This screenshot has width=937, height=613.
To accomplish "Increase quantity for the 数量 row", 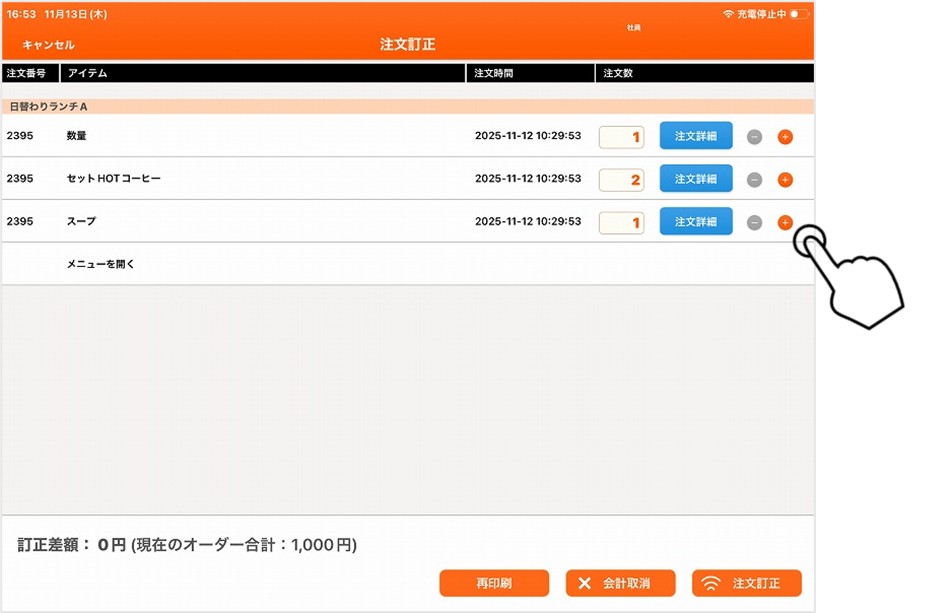I will click(x=785, y=137).
